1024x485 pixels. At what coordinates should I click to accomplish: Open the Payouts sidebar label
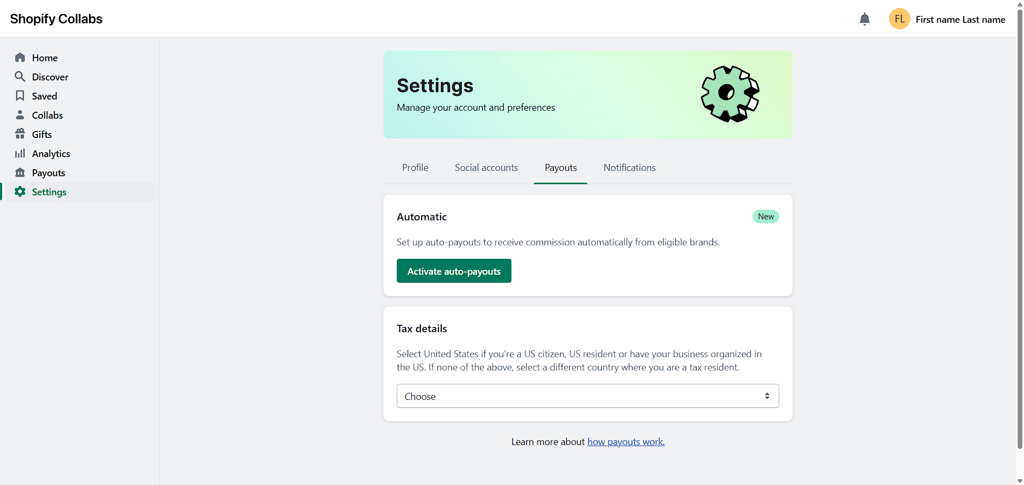48,173
